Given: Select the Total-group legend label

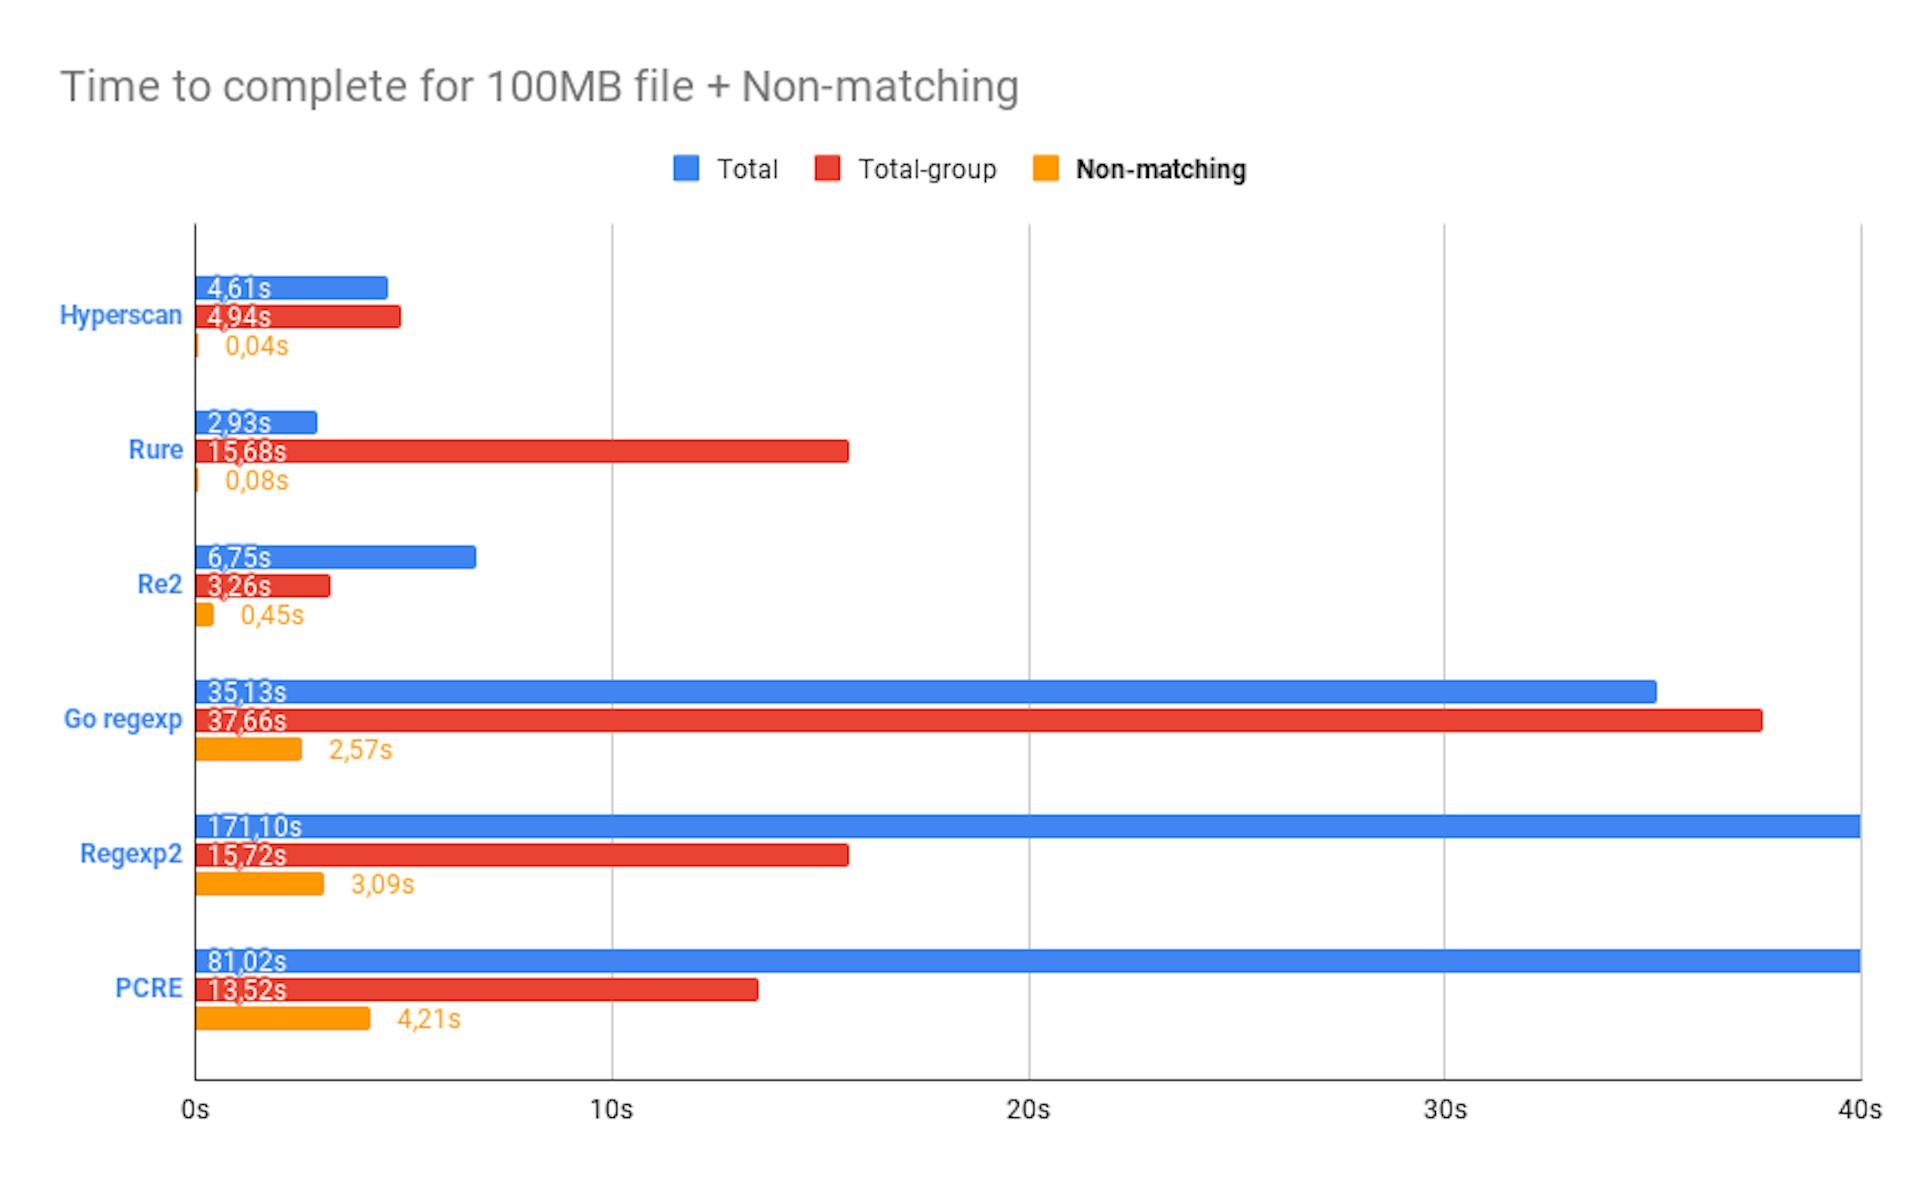Looking at the screenshot, I should (x=927, y=169).
